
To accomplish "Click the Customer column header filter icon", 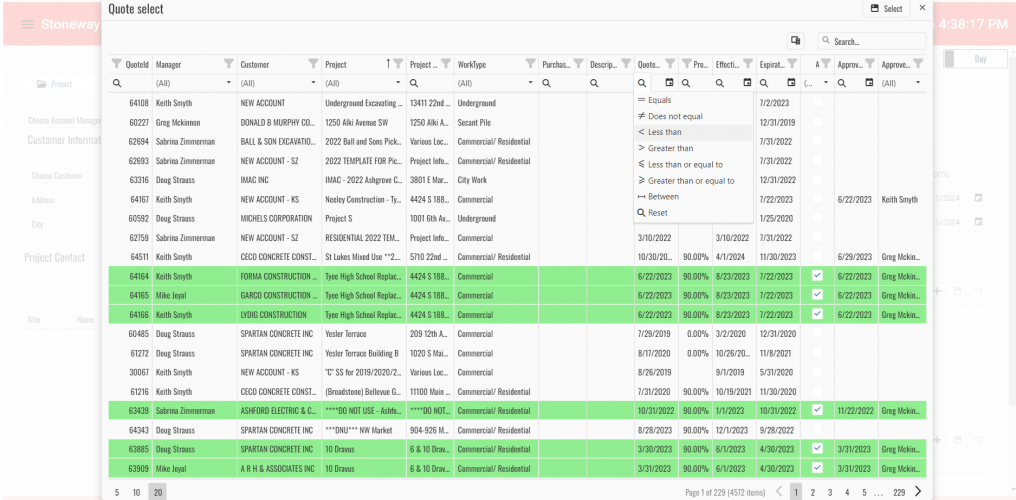I will tap(313, 64).
